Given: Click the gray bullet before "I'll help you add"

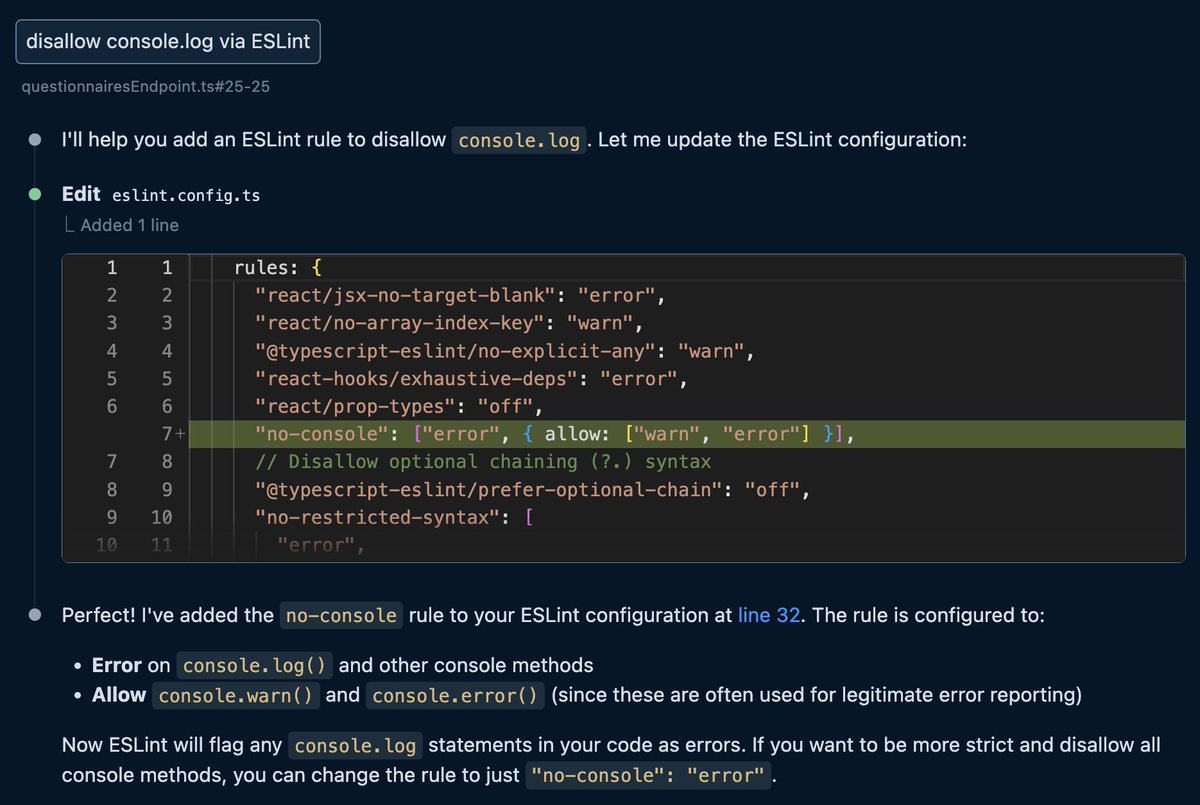Looking at the screenshot, I should point(35,140).
